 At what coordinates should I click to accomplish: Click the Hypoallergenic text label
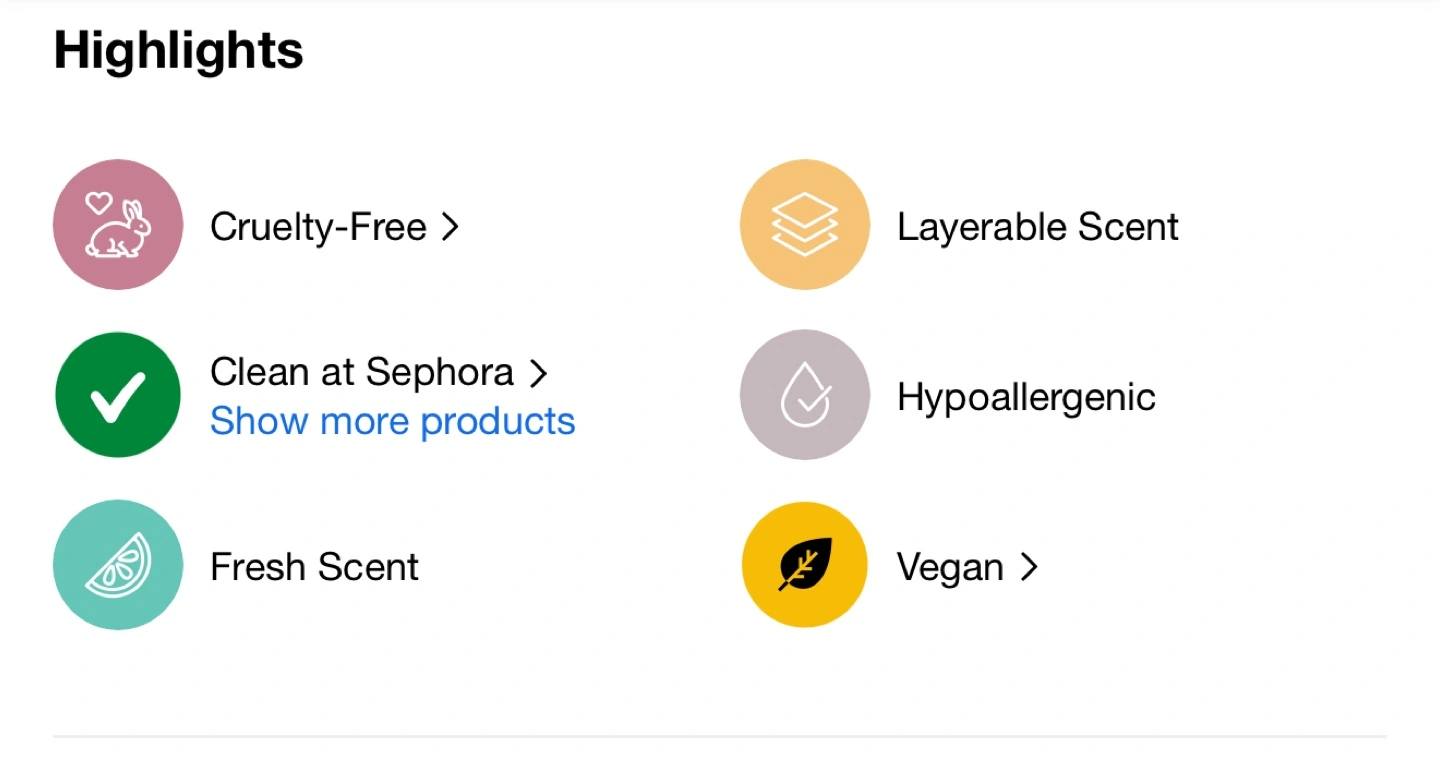click(1026, 397)
